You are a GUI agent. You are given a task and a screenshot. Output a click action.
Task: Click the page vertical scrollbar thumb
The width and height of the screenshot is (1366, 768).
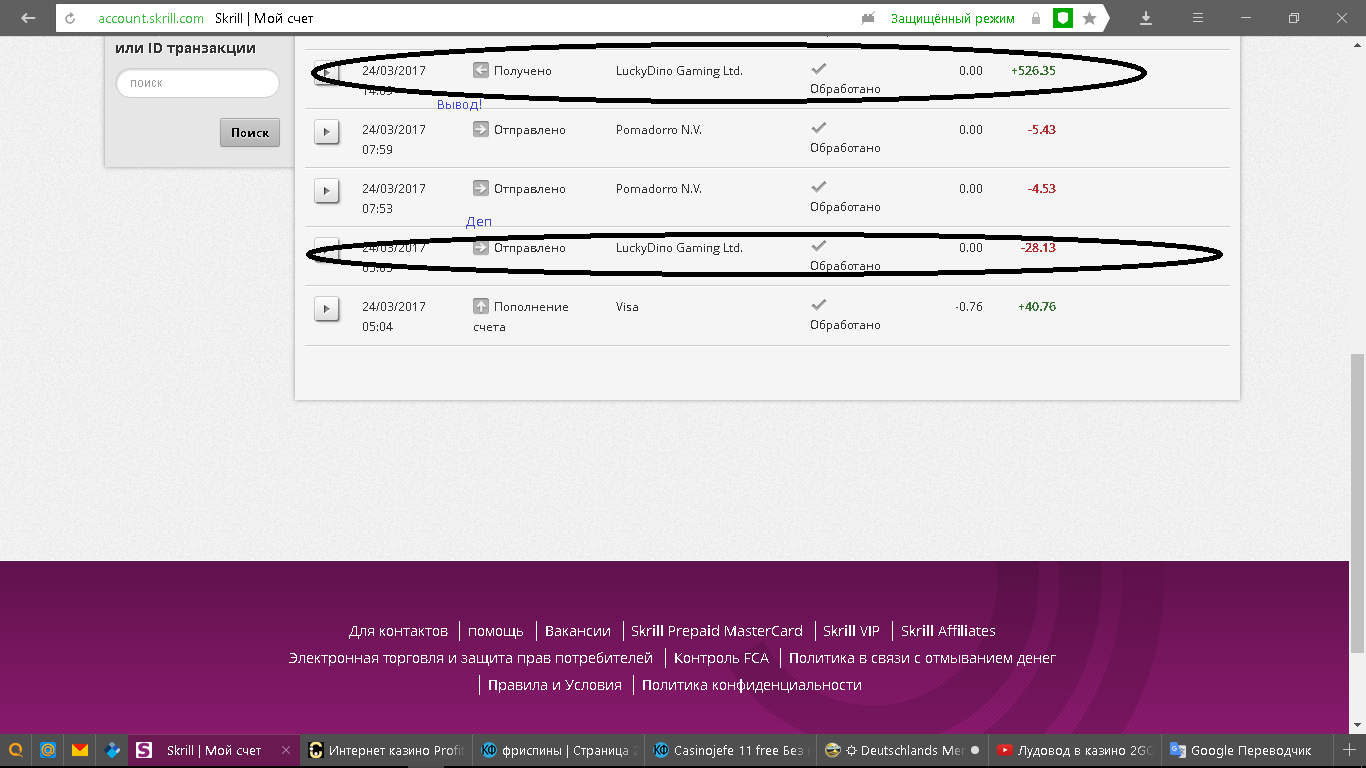point(1357,501)
